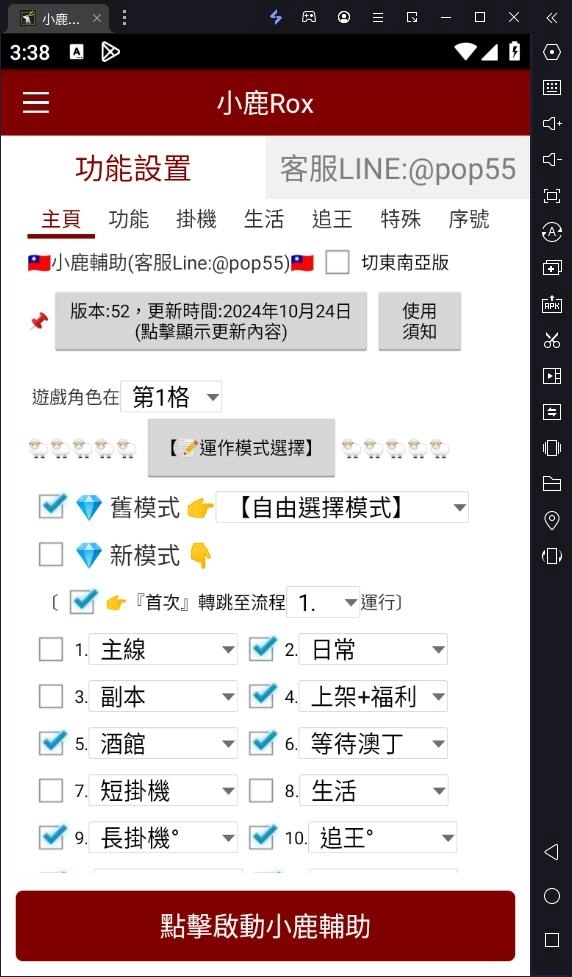Open the 追王 tab

332,219
